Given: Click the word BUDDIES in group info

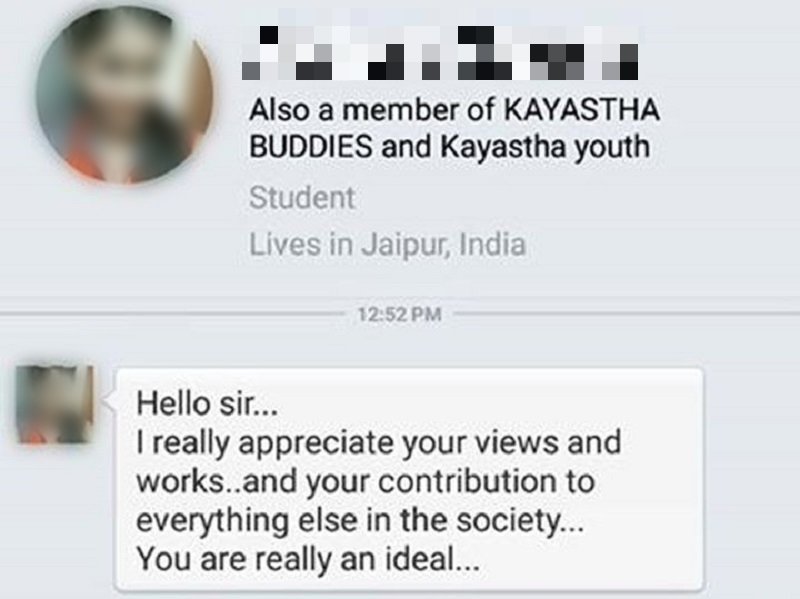Looking at the screenshot, I should point(311,147).
